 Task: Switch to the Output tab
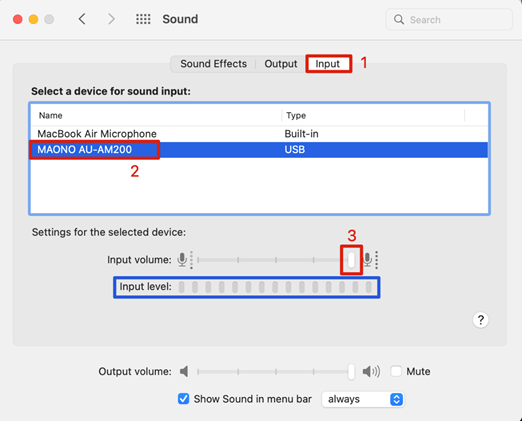281,64
